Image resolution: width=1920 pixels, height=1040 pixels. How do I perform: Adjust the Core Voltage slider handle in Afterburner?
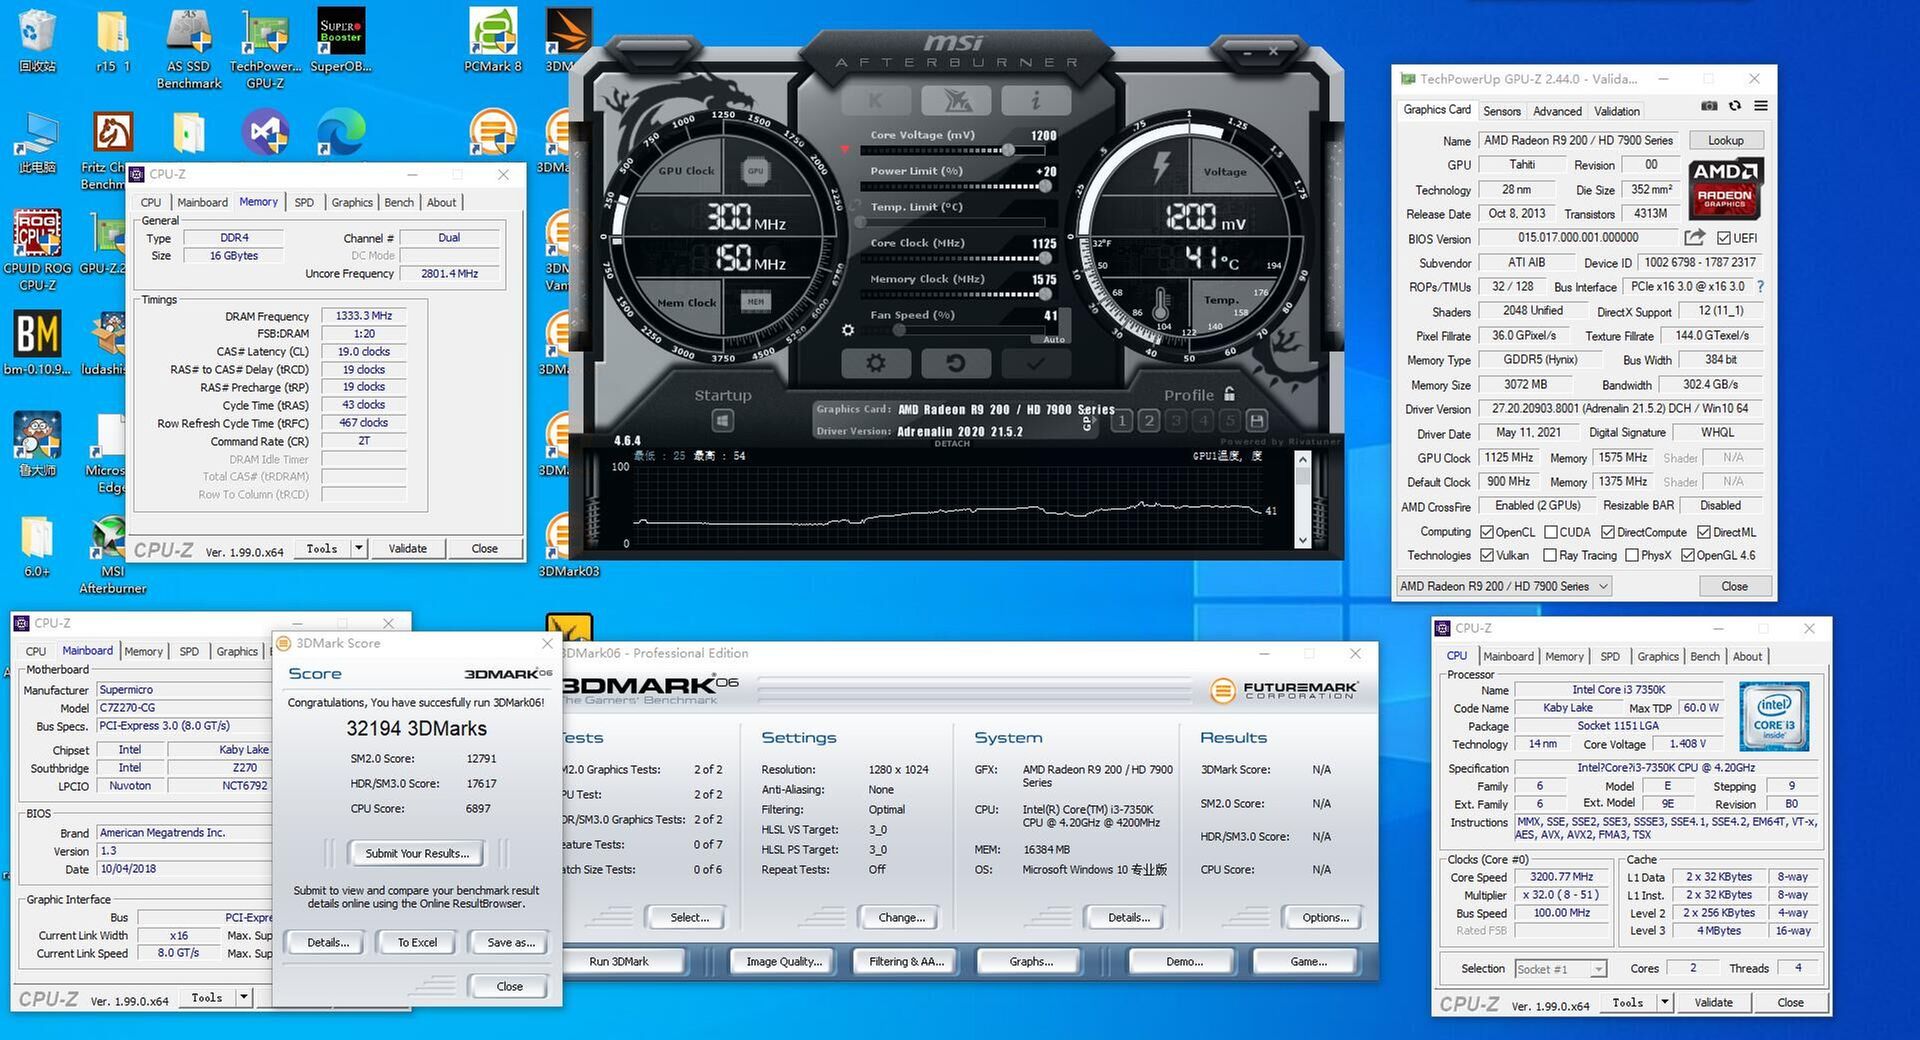[1008, 150]
